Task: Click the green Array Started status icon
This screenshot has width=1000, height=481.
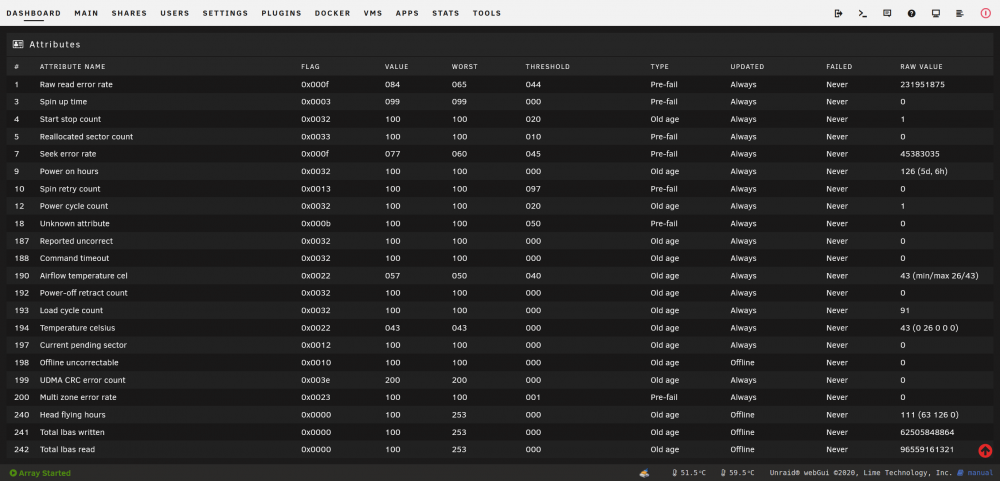Action: pos(13,473)
